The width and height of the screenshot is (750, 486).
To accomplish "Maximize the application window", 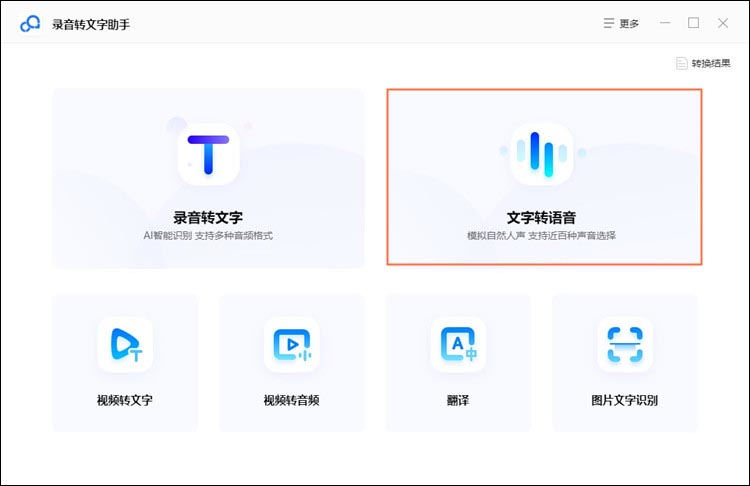I will [x=694, y=23].
